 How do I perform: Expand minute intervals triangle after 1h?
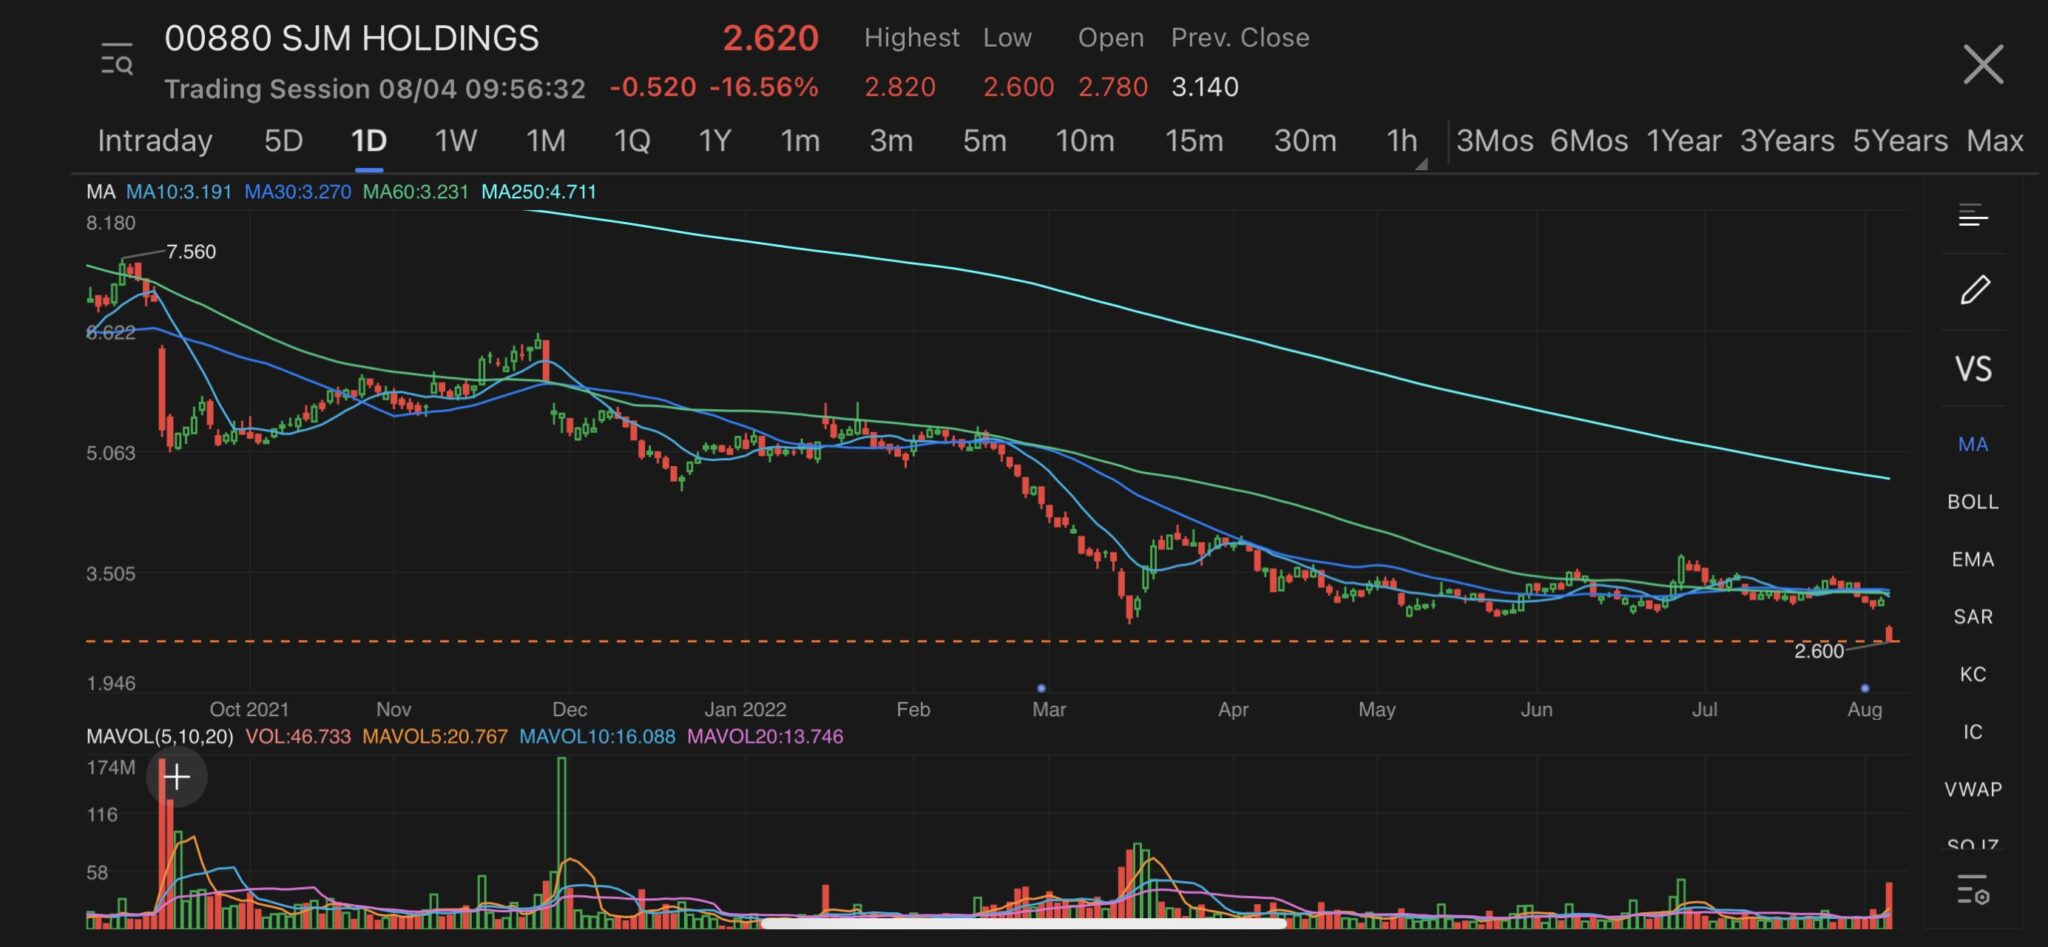(1421, 164)
